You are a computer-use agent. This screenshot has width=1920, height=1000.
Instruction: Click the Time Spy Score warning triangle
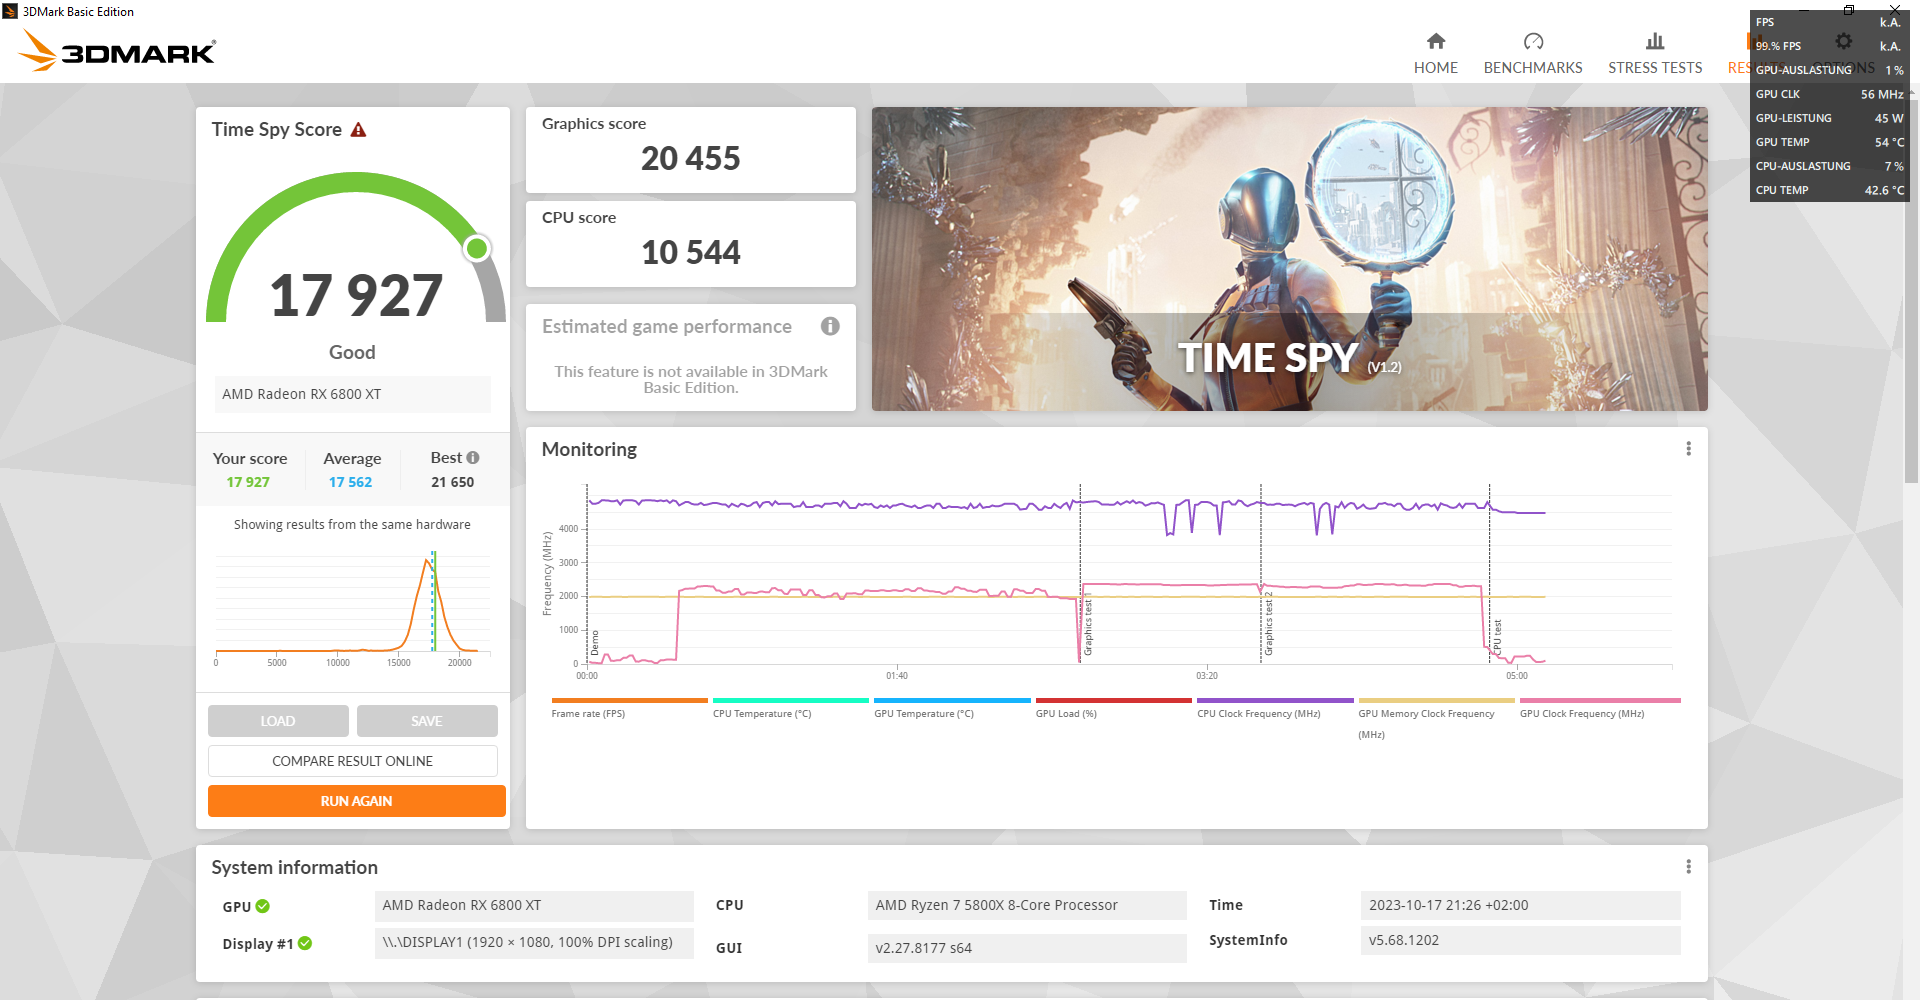click(358, 130)
